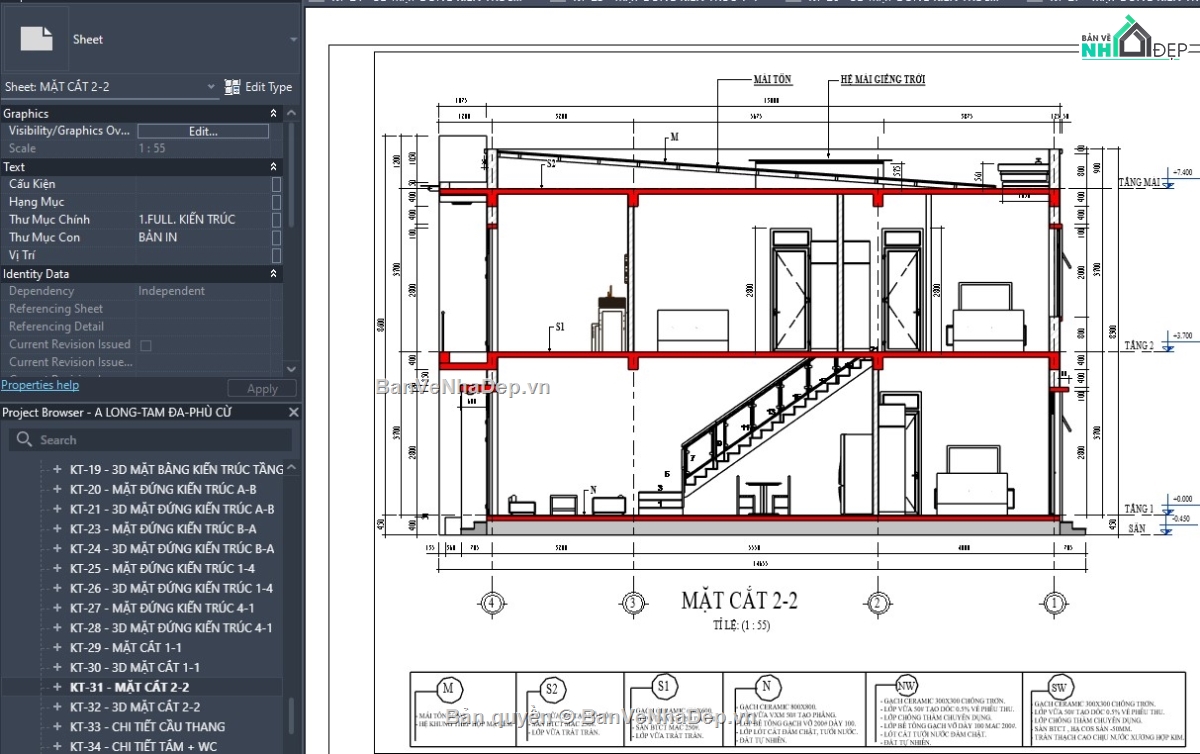Screen dimensions: 1200x754
Task: Select KT-30 - 3D MẶT CẮT 1-1
Action: pyautogui.click(x=135, y=667)
